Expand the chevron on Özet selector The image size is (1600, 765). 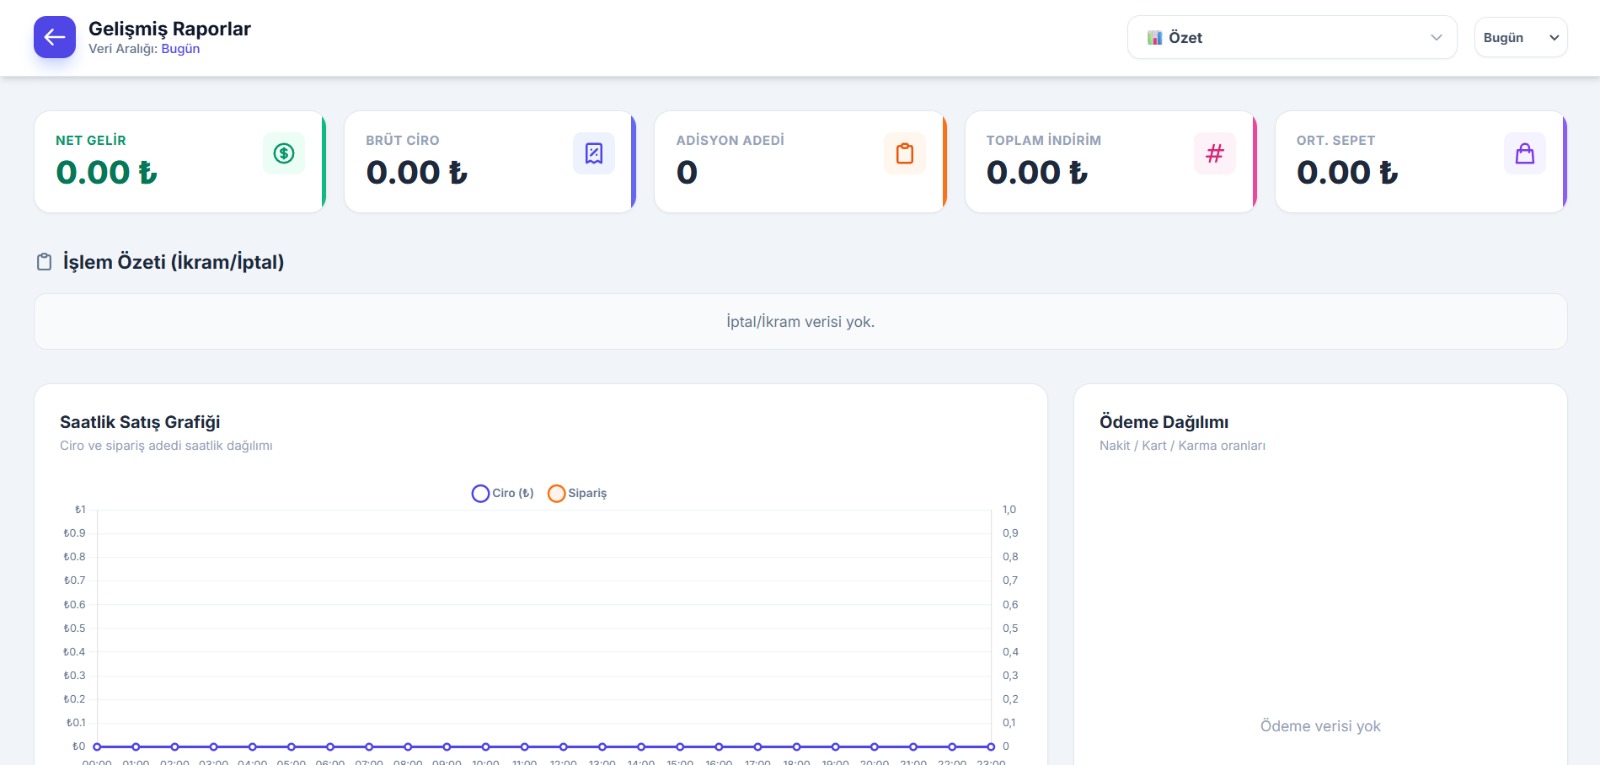point(1437,37)
